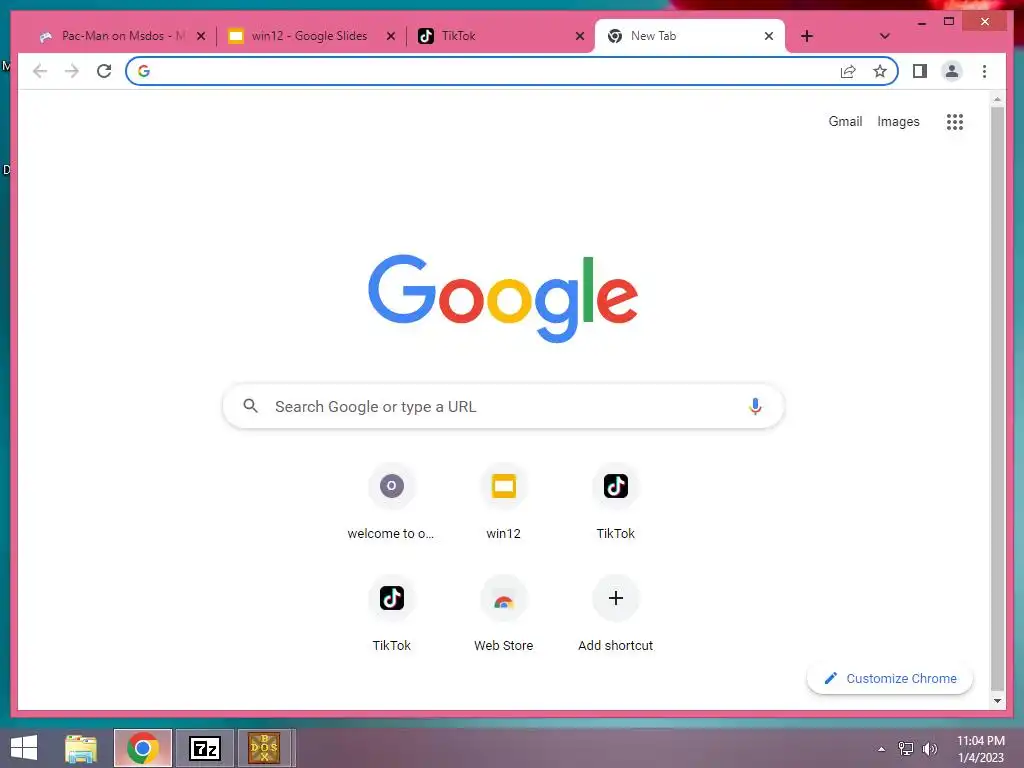
Task: Click the Customize Chrome button
Action: pyautogui.click(x=889, y=679)
